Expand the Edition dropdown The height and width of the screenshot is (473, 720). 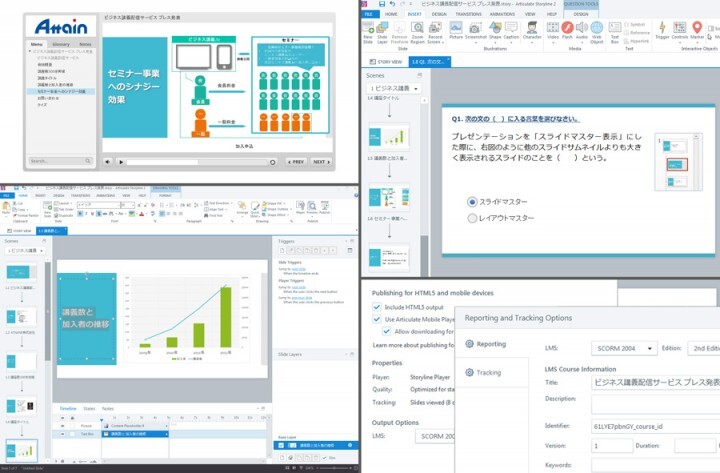701,347
